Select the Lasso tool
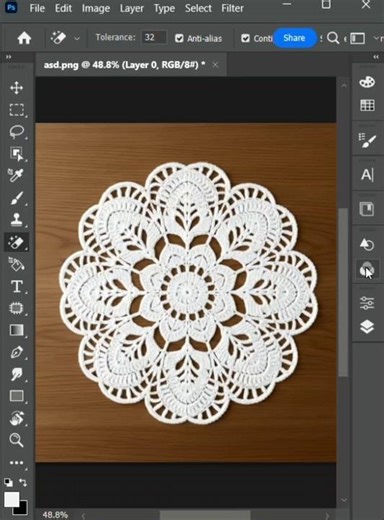The width and height of the screenshot is (384, 520). tap(16, 132)
